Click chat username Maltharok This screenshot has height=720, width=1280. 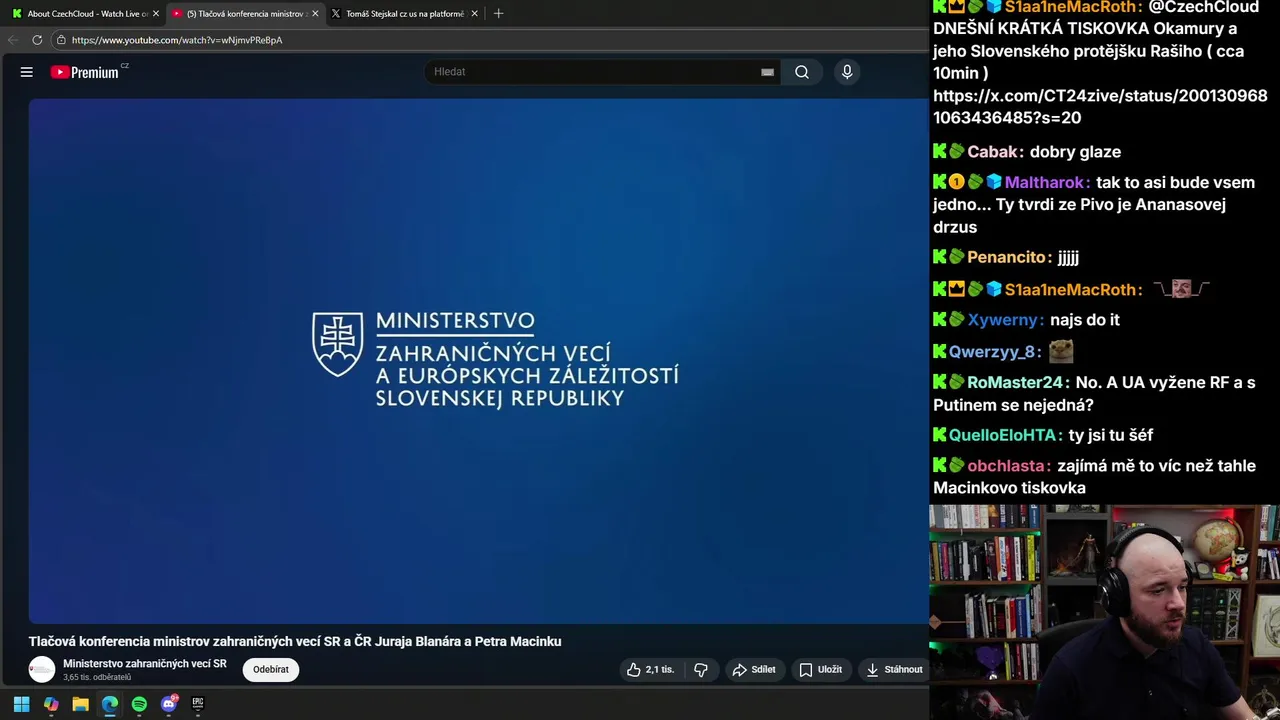(1044, 183)
